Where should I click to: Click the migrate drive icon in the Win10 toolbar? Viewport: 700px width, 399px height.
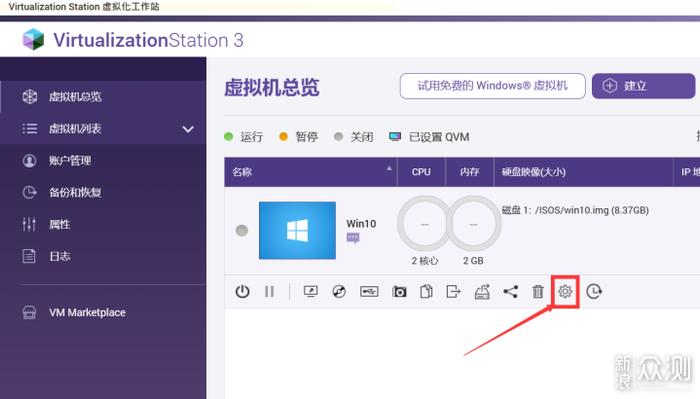(482, 291)
